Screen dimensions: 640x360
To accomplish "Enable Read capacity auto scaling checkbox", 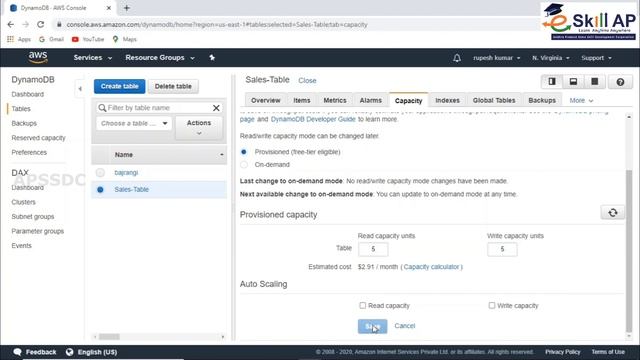I will pos(362,305).
